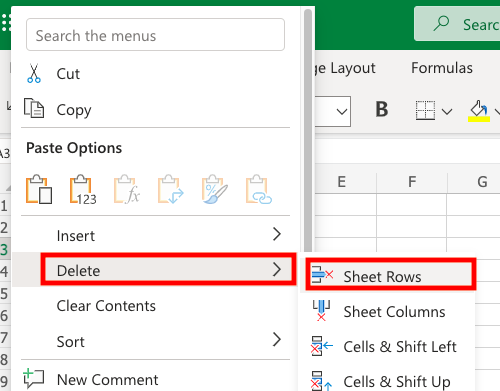Choose the Paste Values 123 icon
The width and height of the screenshot is (500, 391).
coord(83,189)
